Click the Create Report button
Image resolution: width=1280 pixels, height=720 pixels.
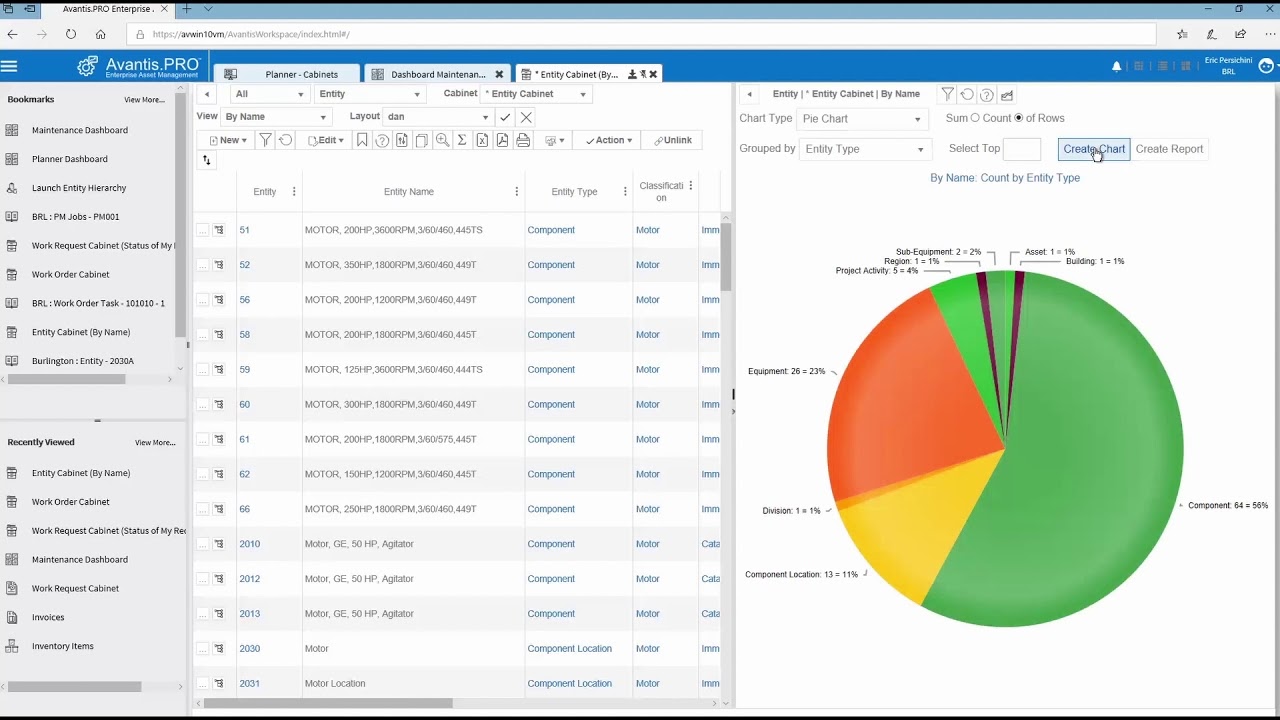(1169, 149)
